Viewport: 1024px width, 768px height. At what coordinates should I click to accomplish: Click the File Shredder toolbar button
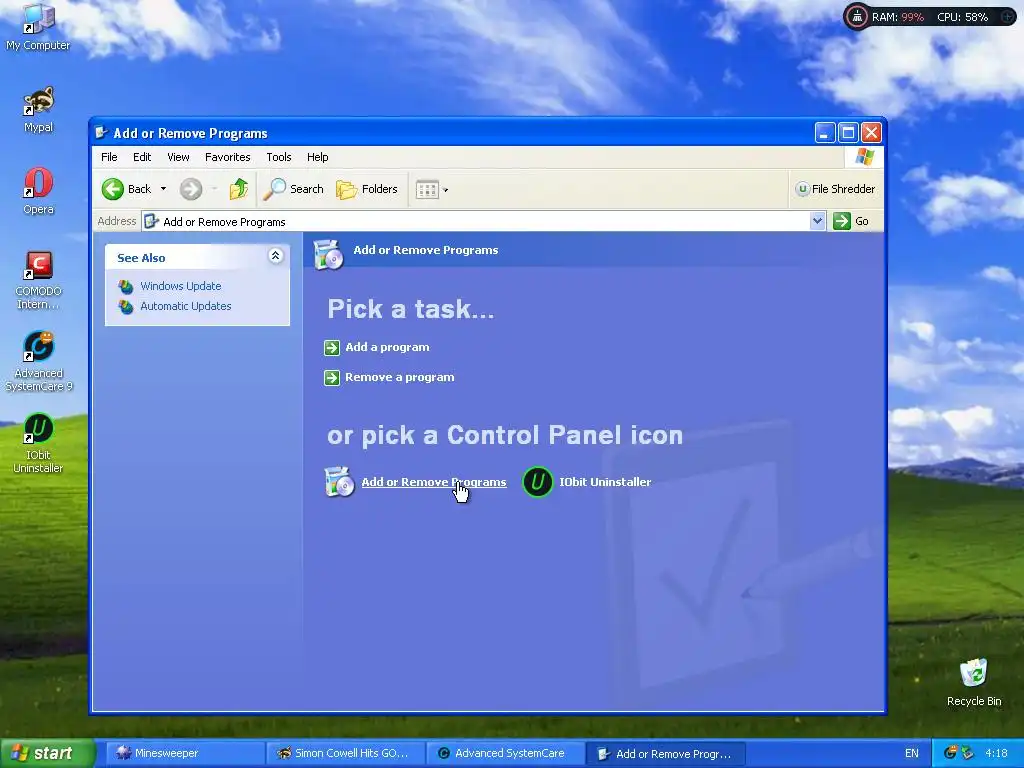(x=835, y=189)
